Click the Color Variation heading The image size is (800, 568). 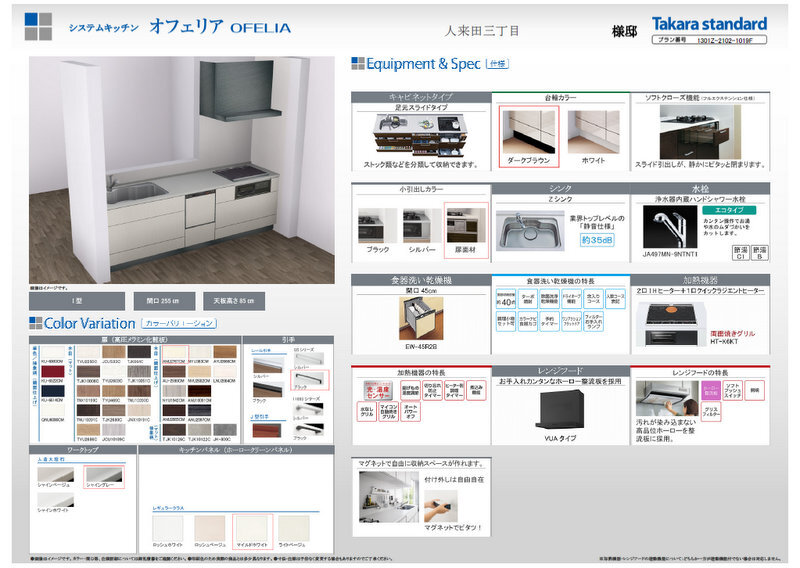pyautogui.click(x=89, y=323)
